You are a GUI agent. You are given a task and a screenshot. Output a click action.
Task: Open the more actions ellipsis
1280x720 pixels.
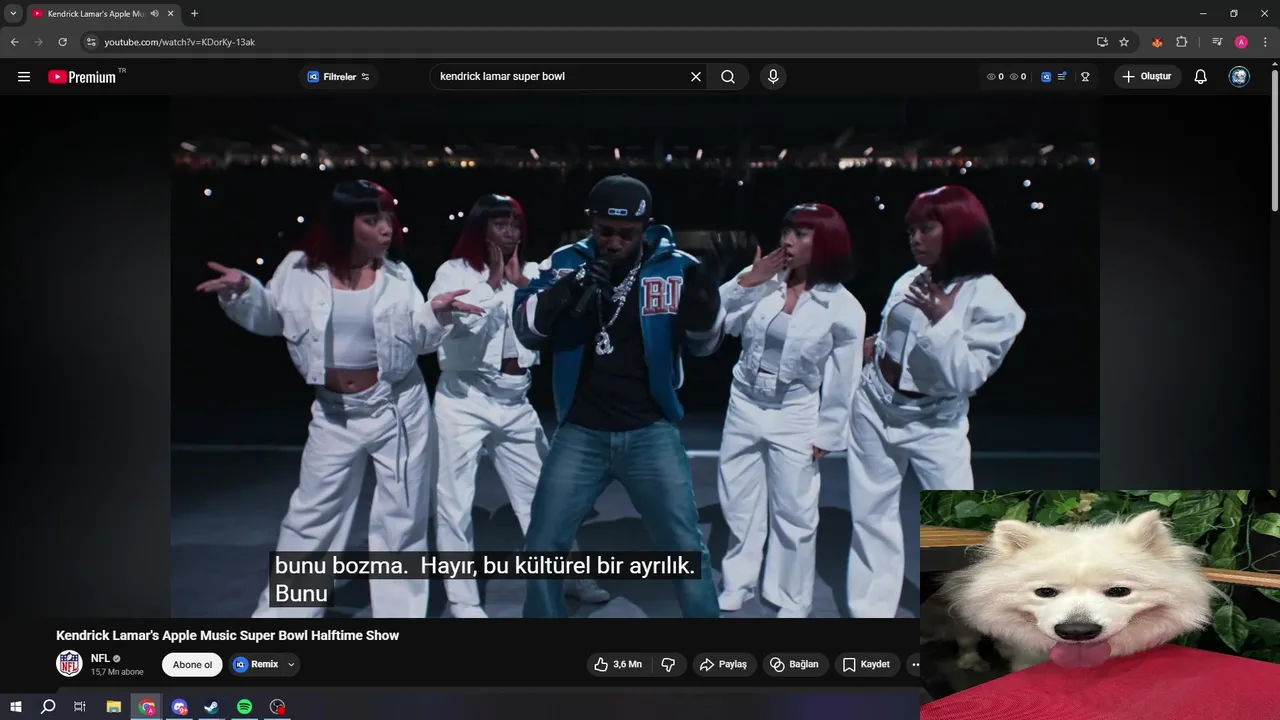[x=914, y=664]
